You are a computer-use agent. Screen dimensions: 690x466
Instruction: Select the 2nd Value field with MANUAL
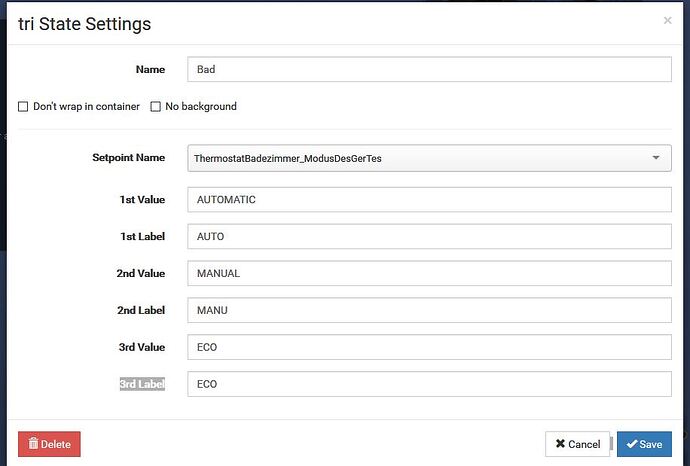(x=429, y=273)
